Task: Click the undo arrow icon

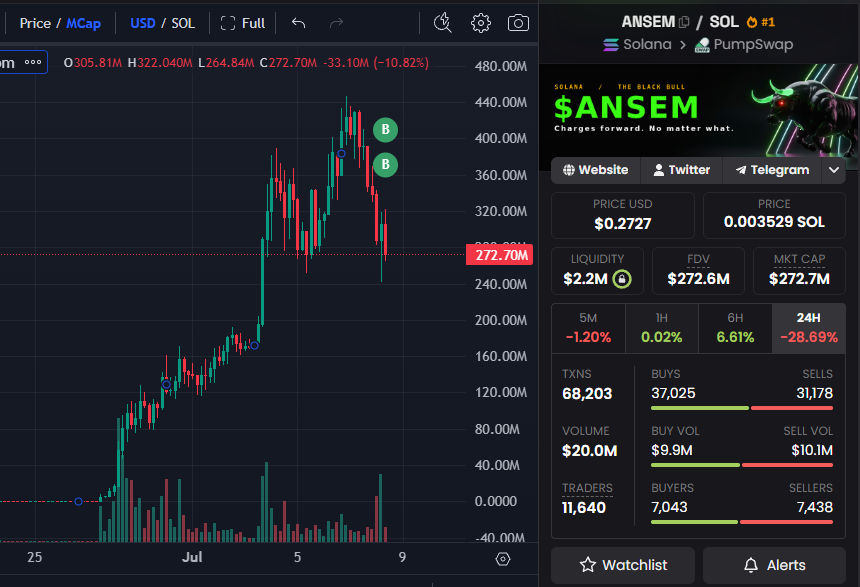Action: 298,23
